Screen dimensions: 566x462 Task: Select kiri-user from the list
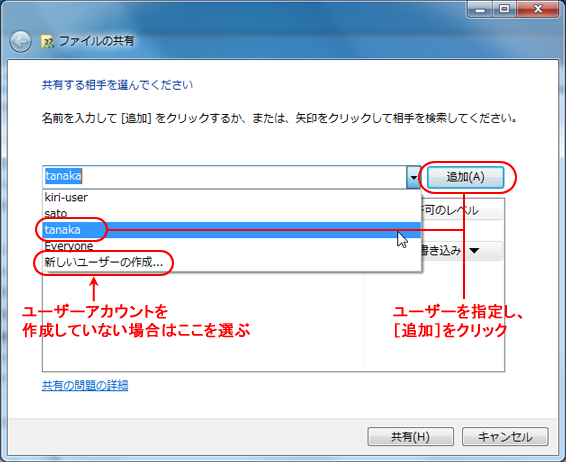pos(232,197)
